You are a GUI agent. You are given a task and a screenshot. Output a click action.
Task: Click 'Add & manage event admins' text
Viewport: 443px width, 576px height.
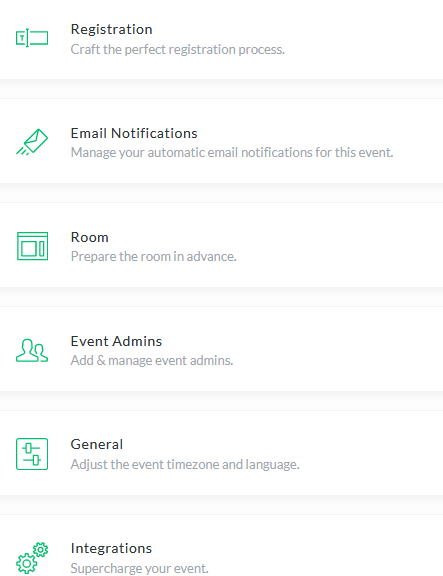152,360
